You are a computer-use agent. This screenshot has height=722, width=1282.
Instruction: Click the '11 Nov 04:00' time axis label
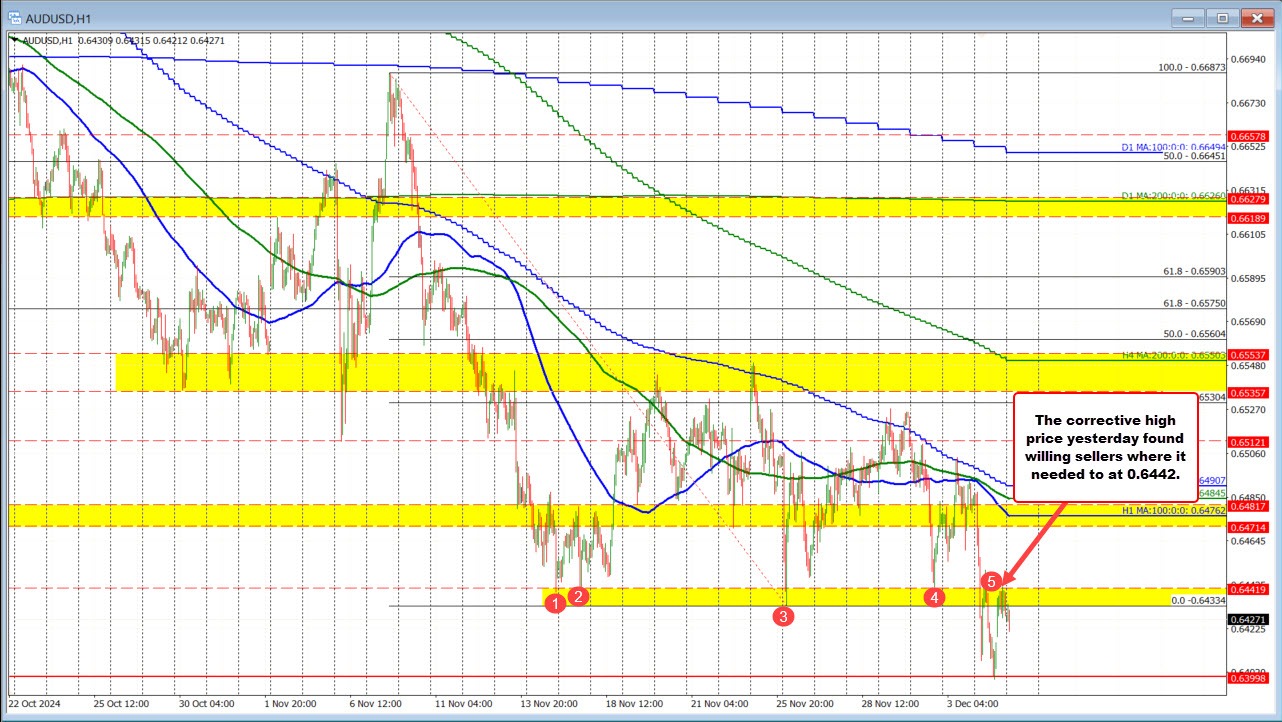click(x=466, y=703)
